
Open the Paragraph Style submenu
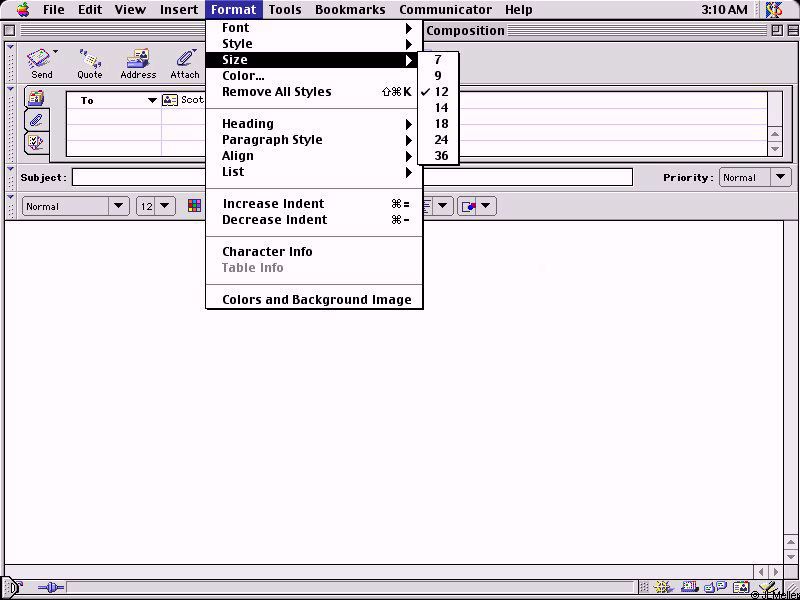click(314, 140)
